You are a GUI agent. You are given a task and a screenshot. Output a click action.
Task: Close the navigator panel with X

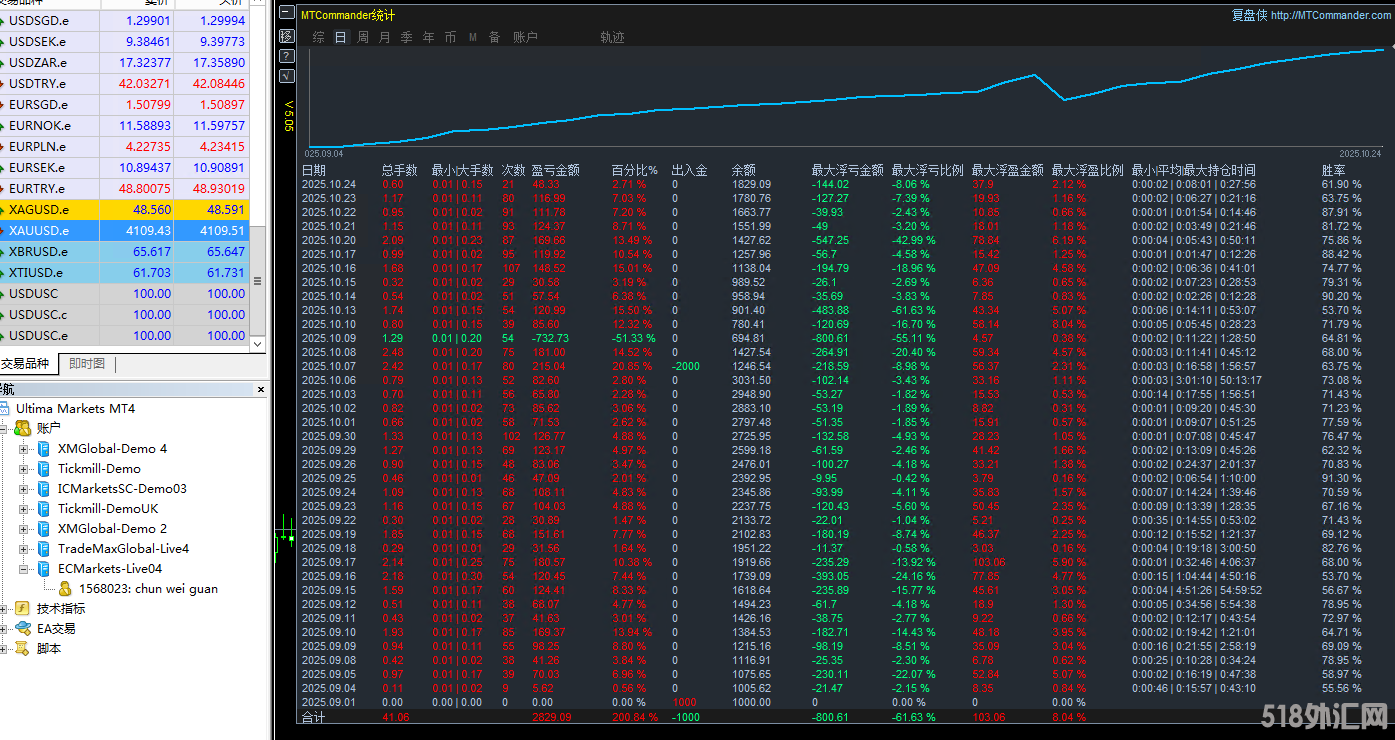pos(261,389)
